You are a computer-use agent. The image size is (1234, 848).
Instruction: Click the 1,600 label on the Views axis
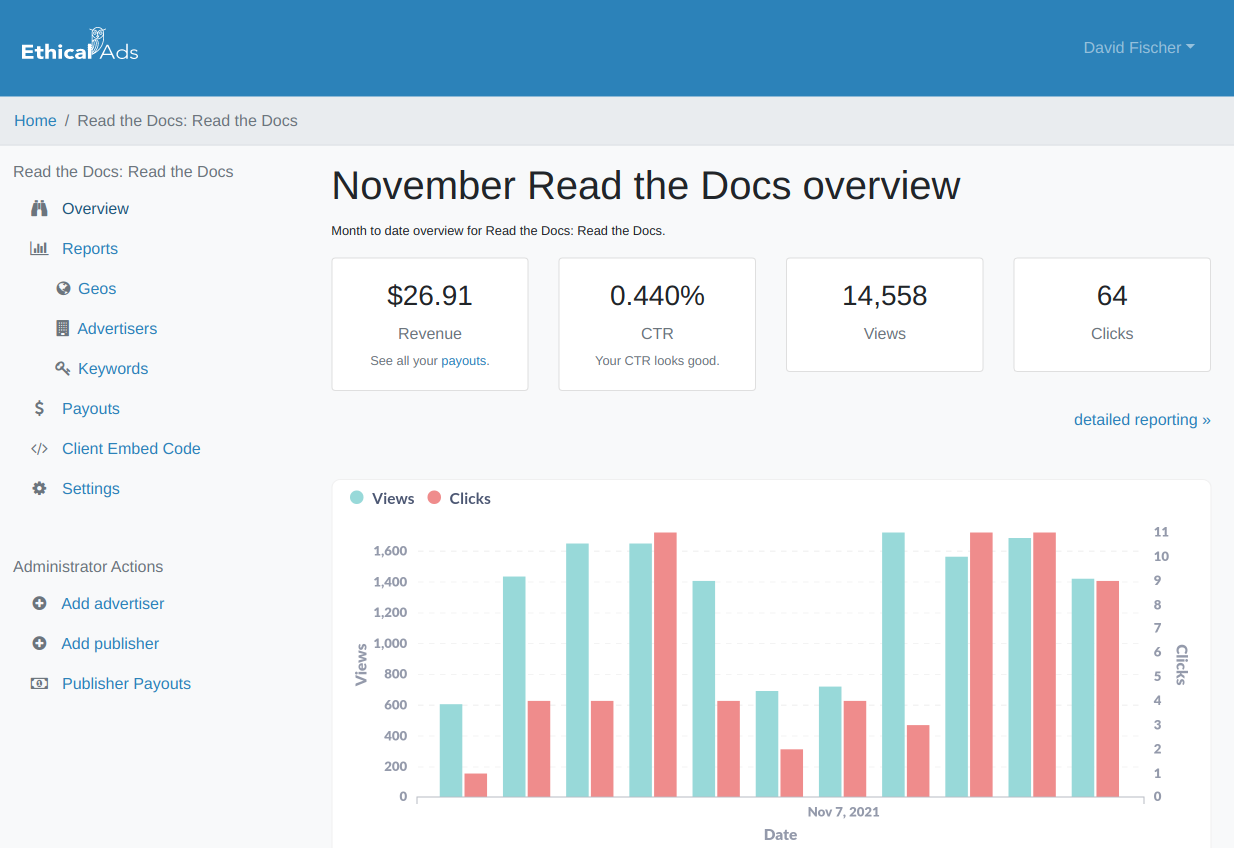390,551
